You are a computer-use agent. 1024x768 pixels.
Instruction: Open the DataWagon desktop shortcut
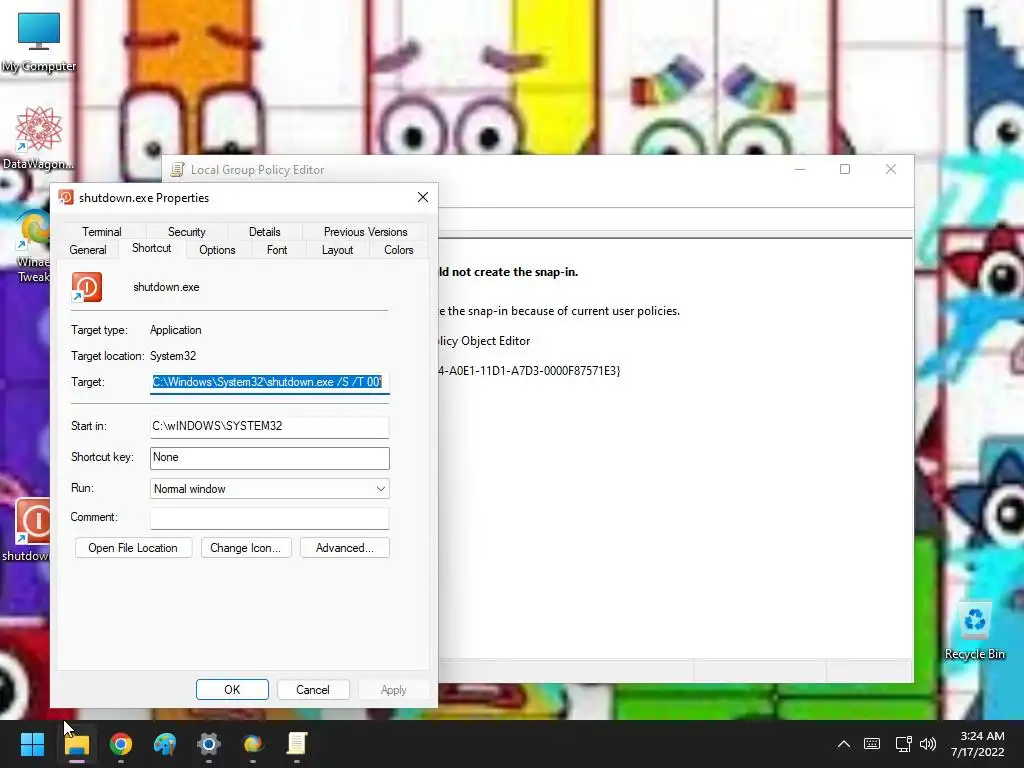37,138
